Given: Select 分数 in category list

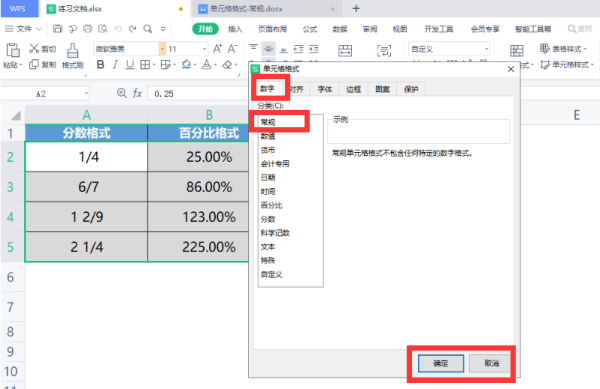Looking at the screenshot, I should click(267, 219).
